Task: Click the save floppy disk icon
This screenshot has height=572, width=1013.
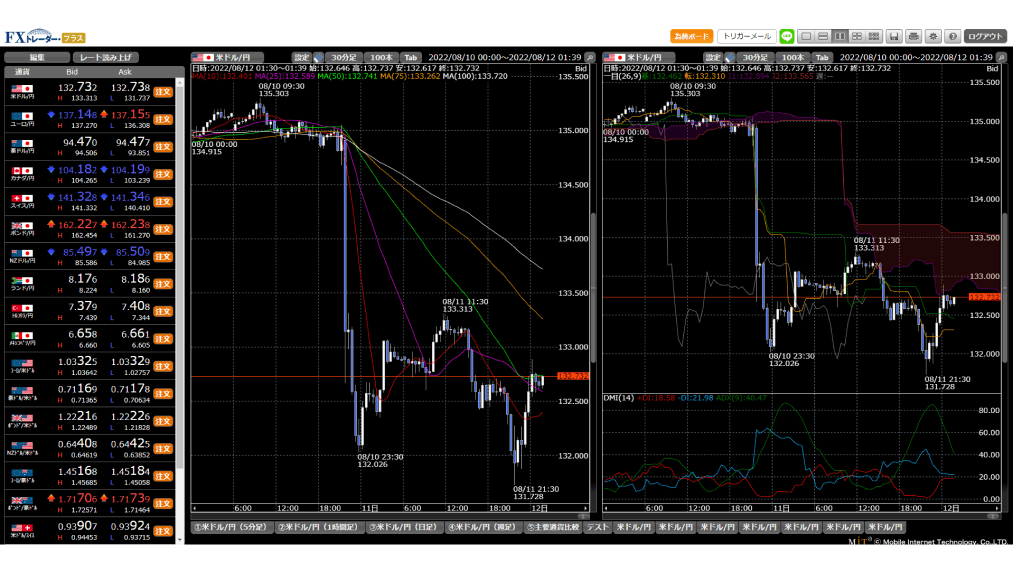Action: click(x=894, y=37)
